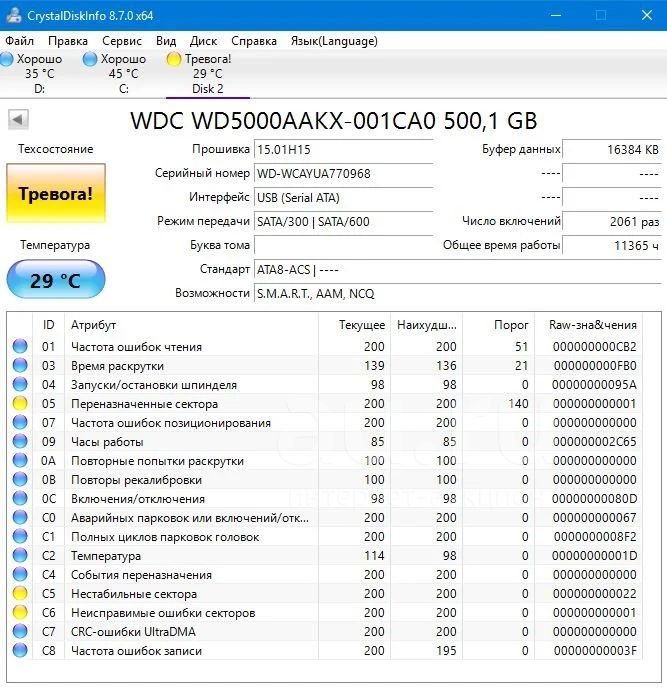Select row Часы работы
Screen dimensions: 667x688
325,441
